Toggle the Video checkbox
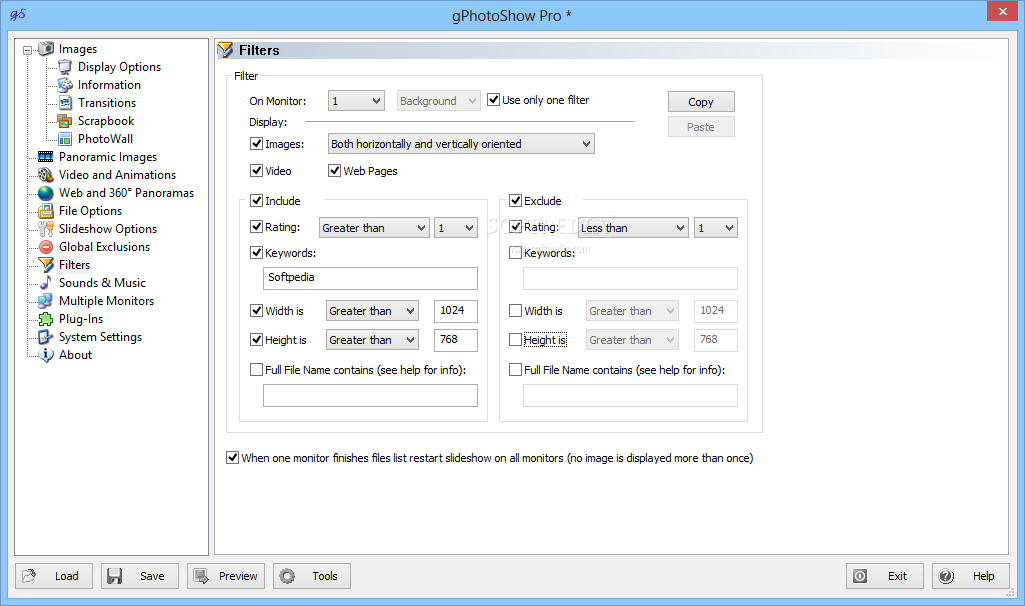The width and height of the screenshot is (1025, 606). coord(256,171)
